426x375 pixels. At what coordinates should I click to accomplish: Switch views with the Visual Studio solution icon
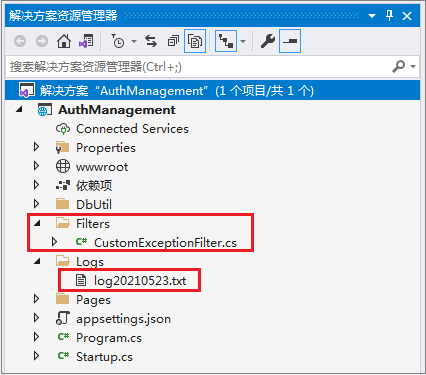pos(86,41)
